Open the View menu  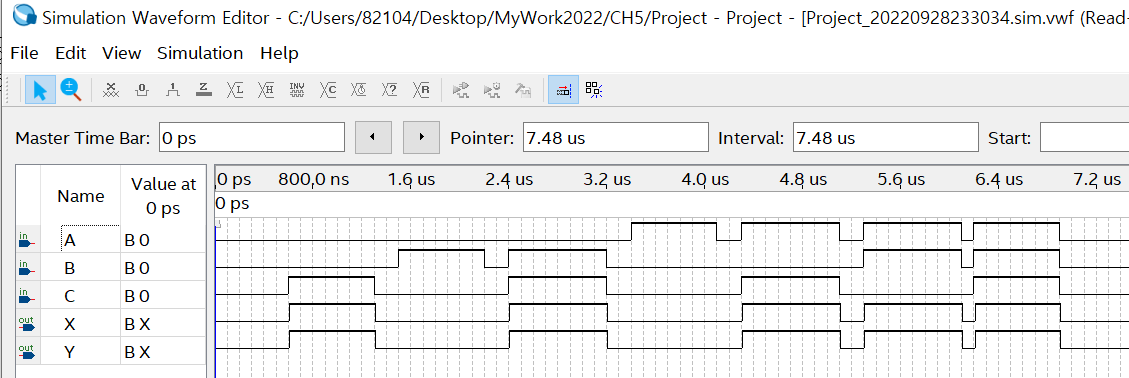tap(122, 53)
